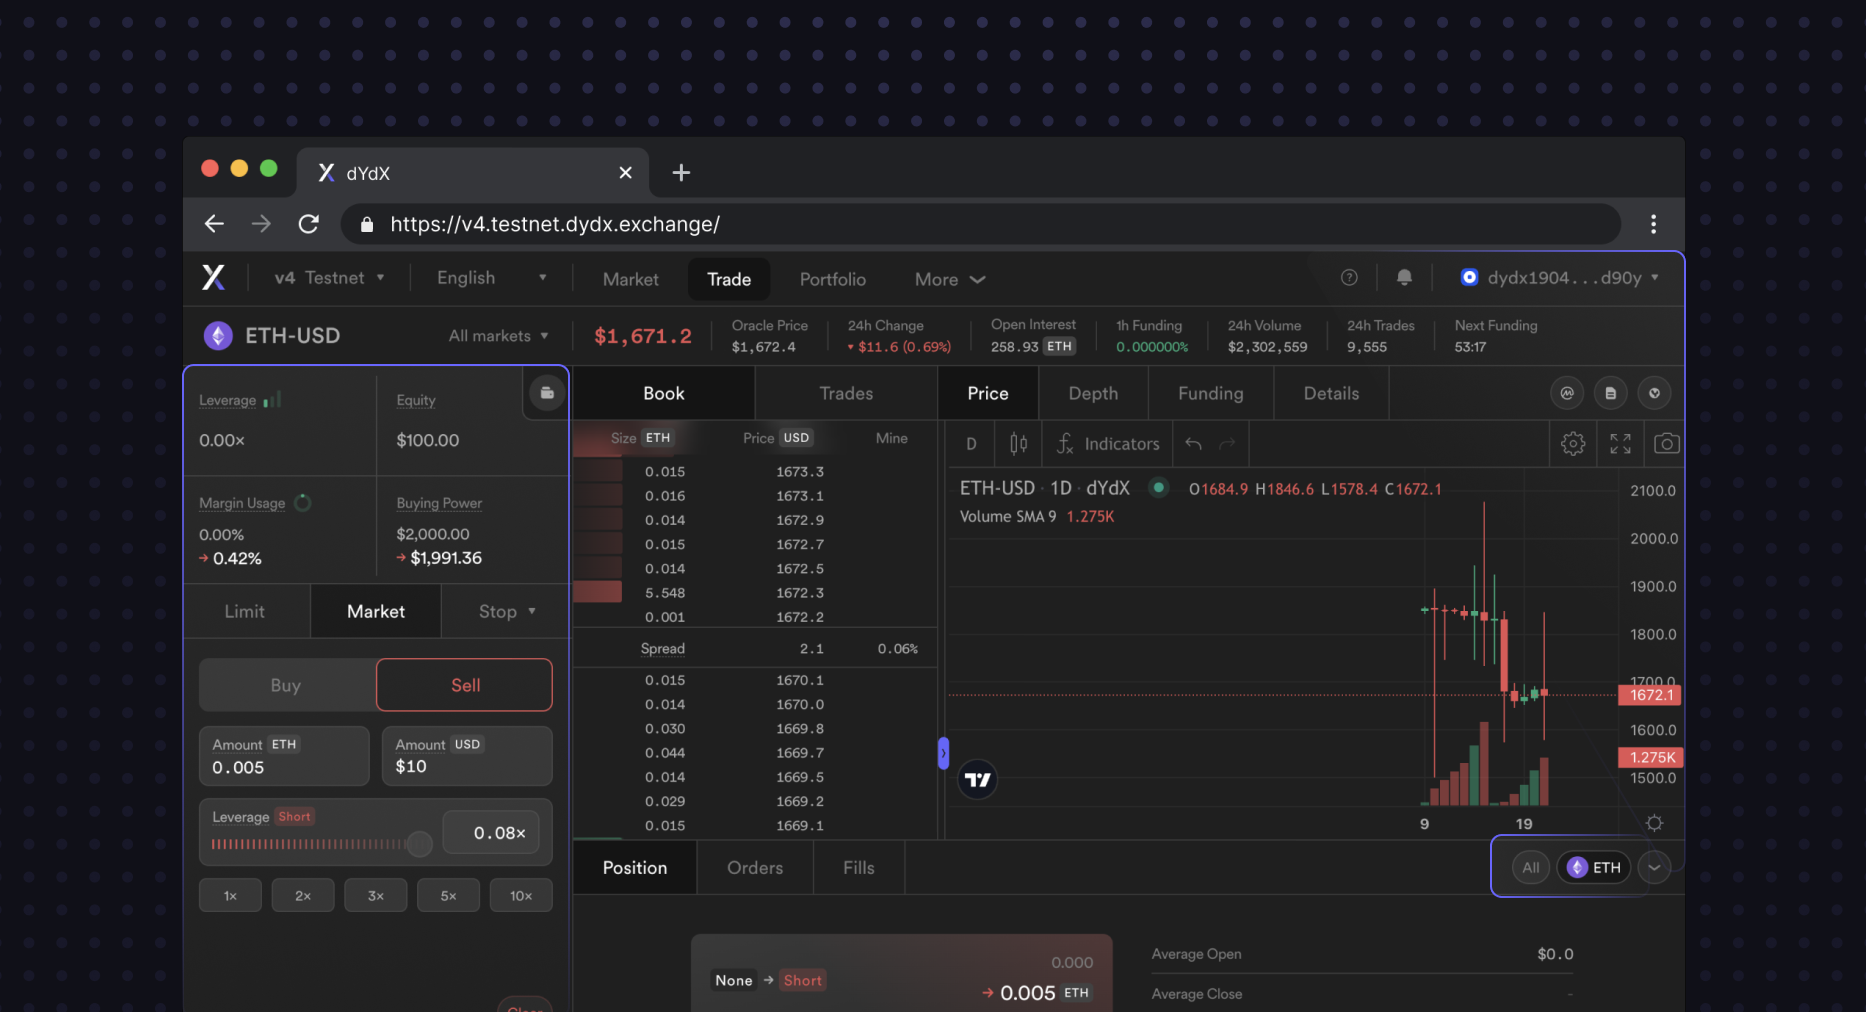1866x1012 pixels.
Task: Click the candlestick chart style icon
Action: 1018,444
